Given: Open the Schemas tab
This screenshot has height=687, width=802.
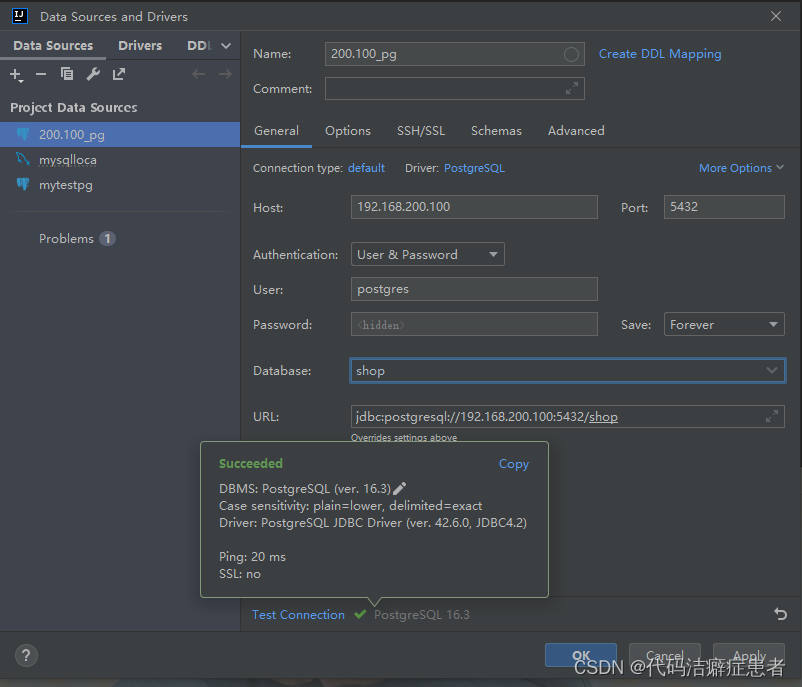Looking at the screenshot, I should point(496,131).
